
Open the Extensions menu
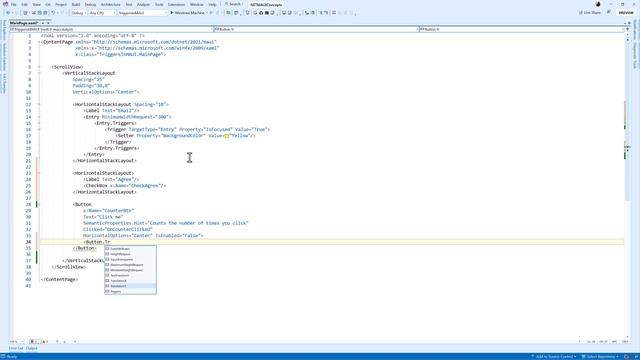(176, 4)
